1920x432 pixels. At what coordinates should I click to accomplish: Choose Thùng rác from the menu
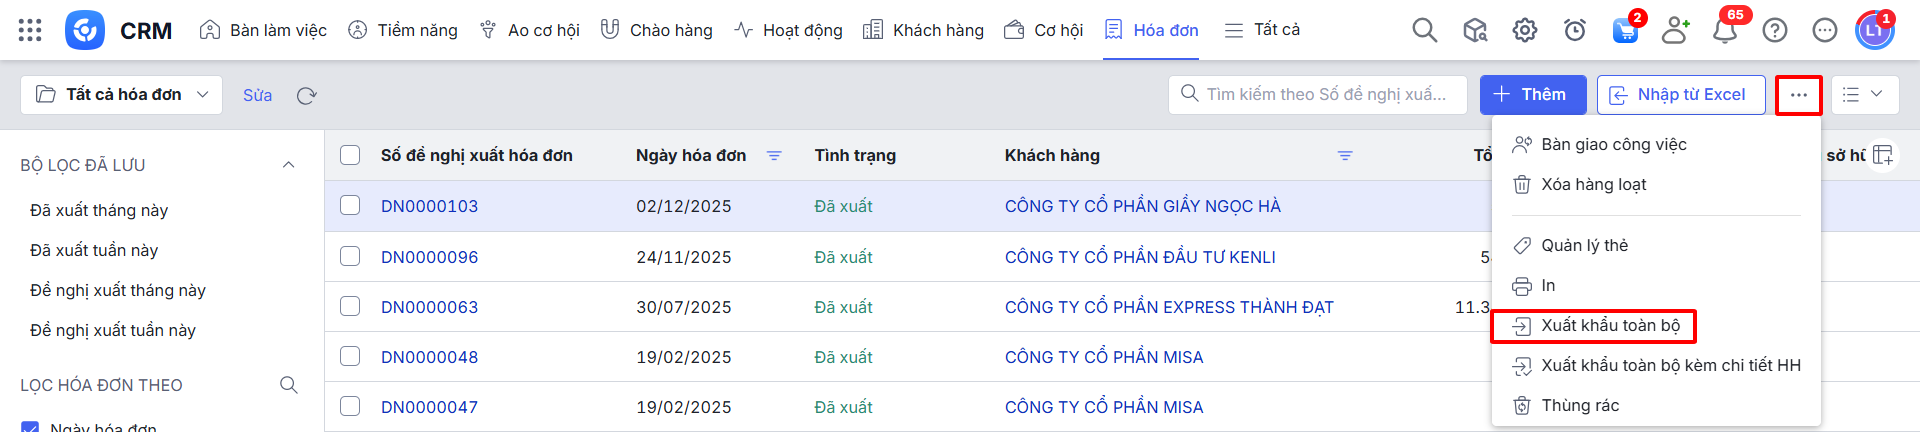[x=1580, y=405]
